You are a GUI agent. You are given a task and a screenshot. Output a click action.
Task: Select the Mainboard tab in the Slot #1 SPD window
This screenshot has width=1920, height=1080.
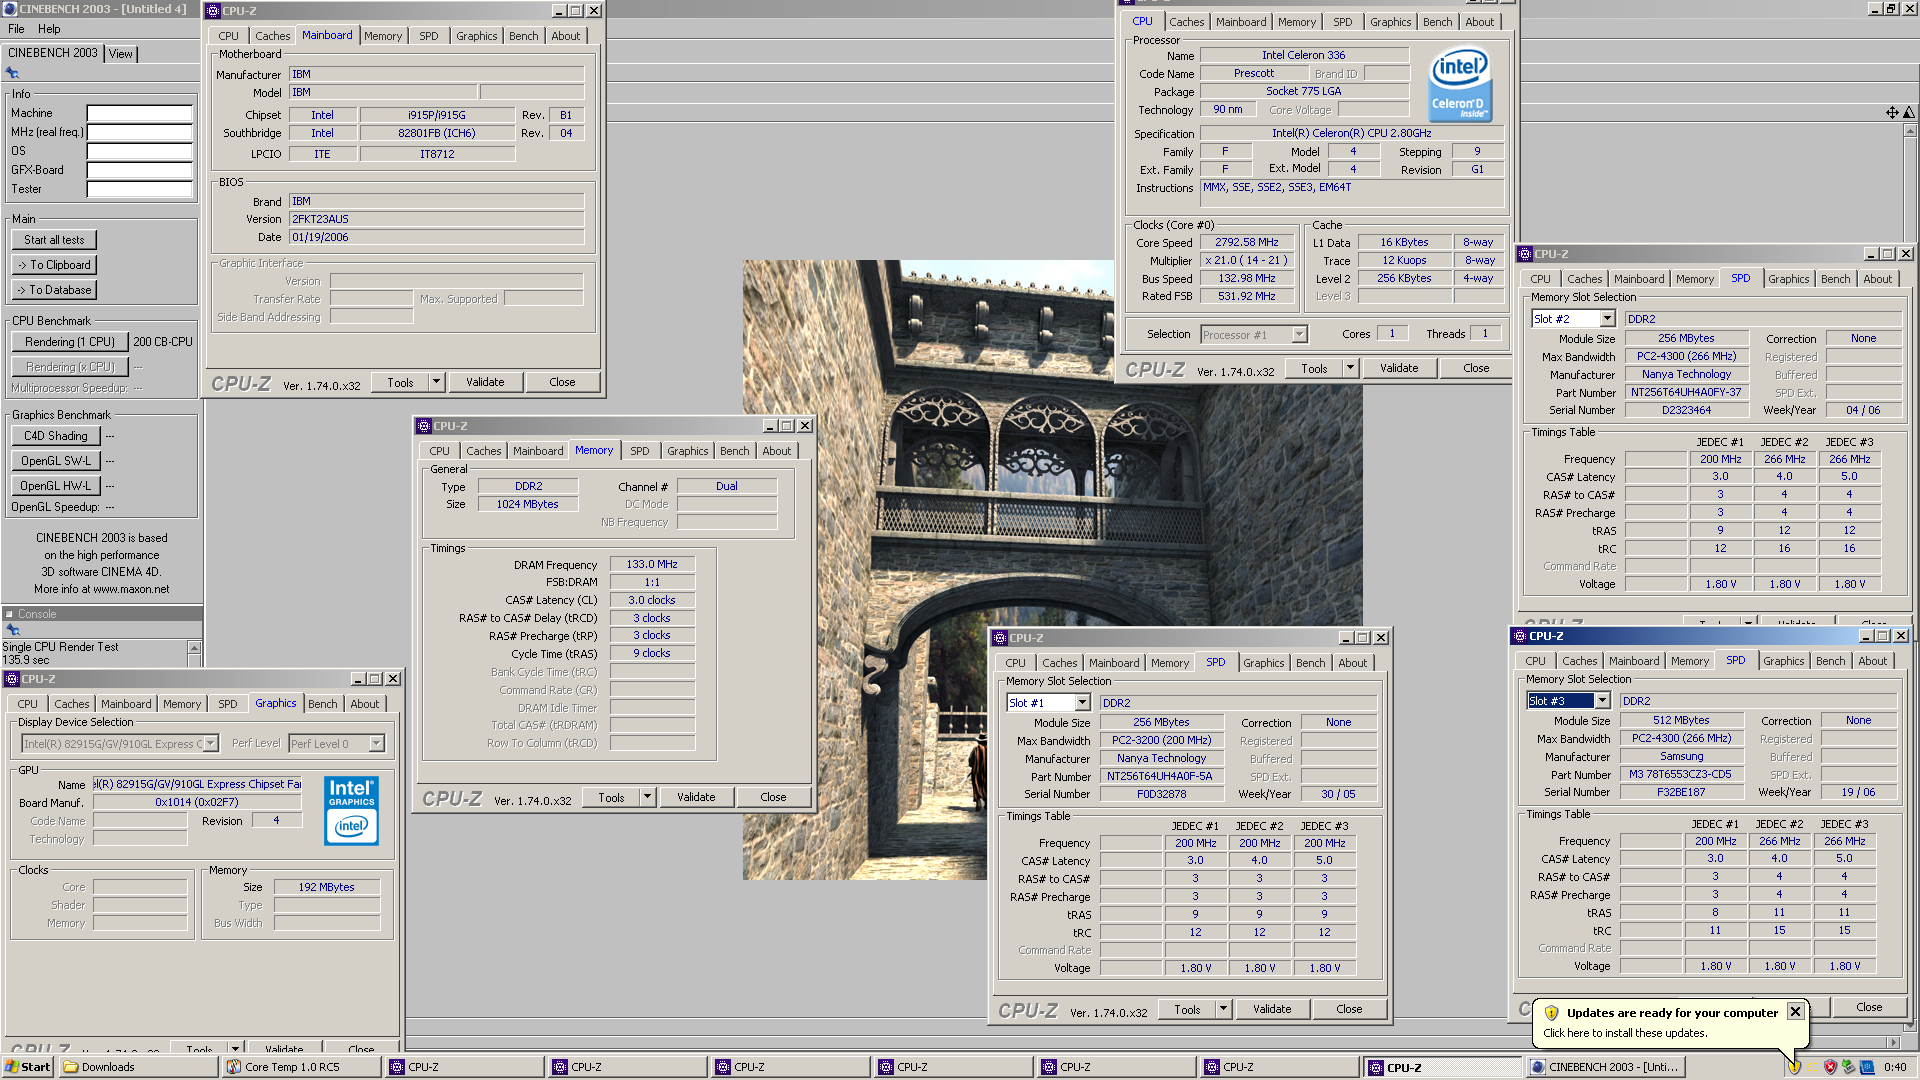pyautogui.click(x=1114, y=663)
